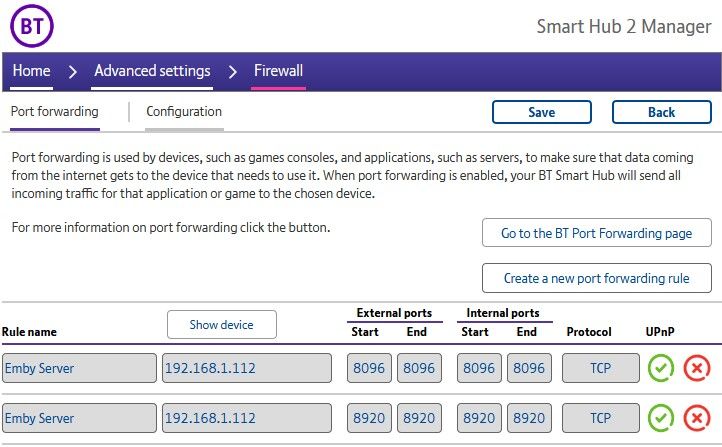Go to the BT Port Forwarding page
This screenshot has height=447, width=722.
point(596,233)
